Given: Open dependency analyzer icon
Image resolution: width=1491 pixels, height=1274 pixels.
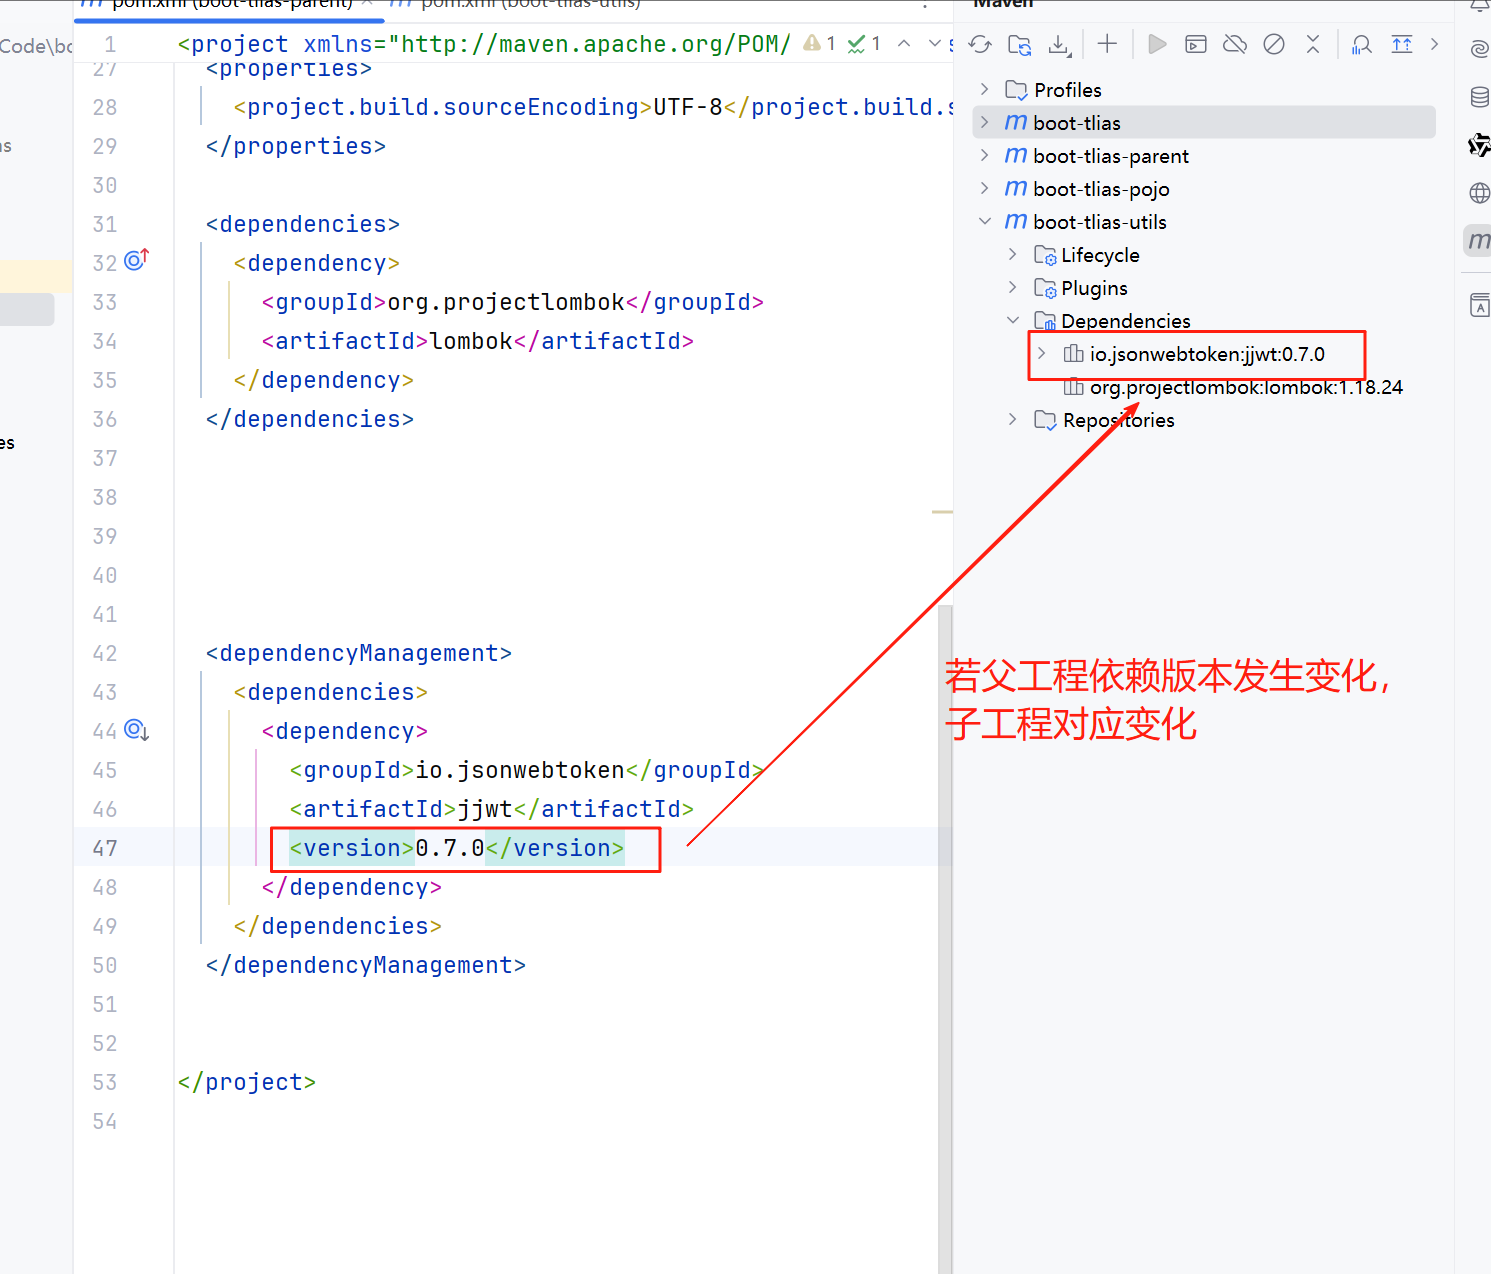Looking at the screenshot, I should point(1362,44).
